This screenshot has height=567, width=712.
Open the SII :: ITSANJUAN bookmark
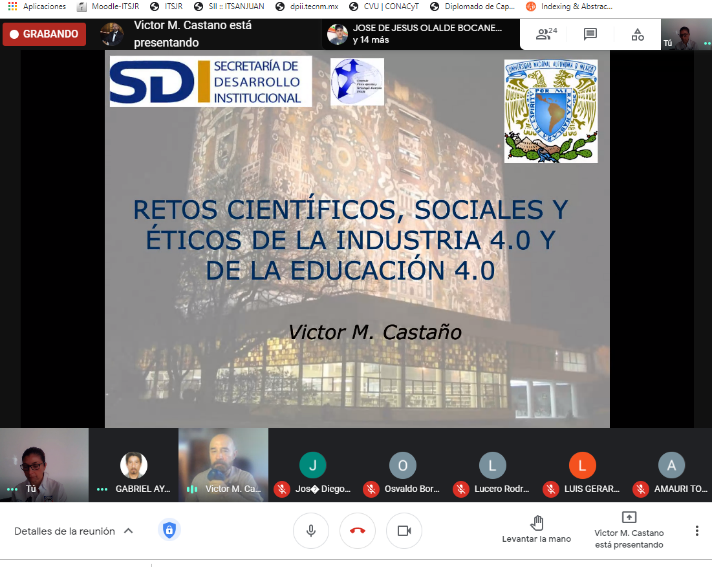[x=229, y=6]
